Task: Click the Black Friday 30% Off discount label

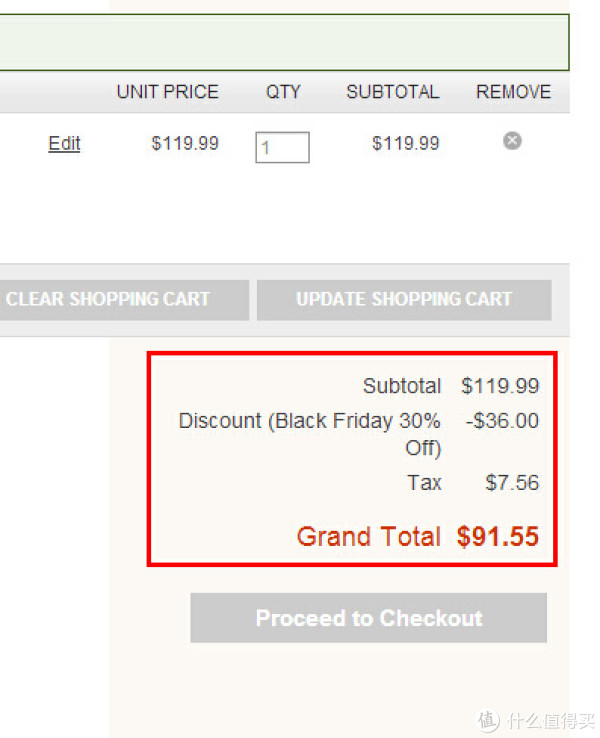Action: (310, 434)
